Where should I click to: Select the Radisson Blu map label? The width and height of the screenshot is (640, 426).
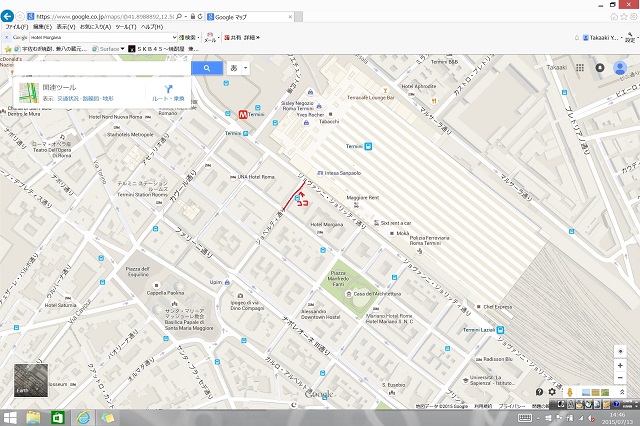(x=498, y=359)
